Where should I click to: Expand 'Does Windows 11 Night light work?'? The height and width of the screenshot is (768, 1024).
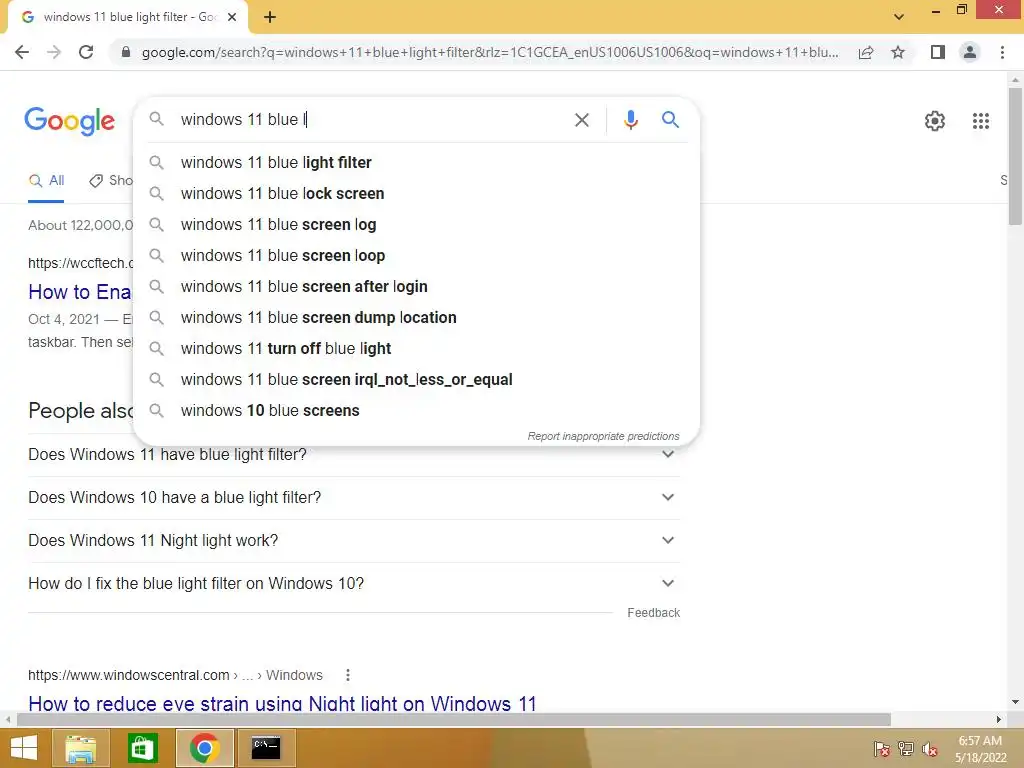tap(354, 541)
